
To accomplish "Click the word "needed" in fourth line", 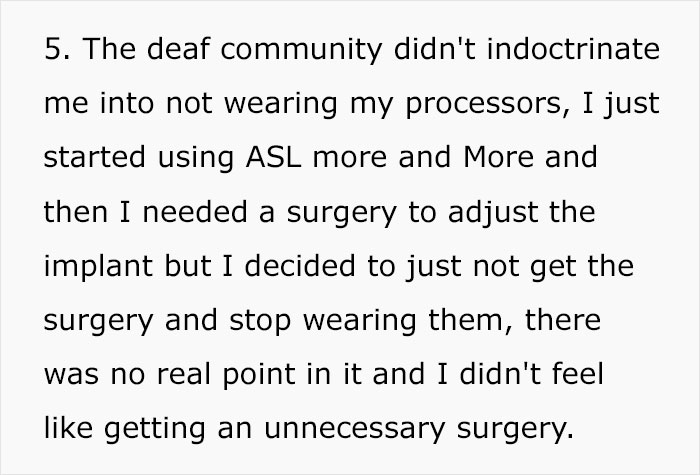I will coord(195,212).
